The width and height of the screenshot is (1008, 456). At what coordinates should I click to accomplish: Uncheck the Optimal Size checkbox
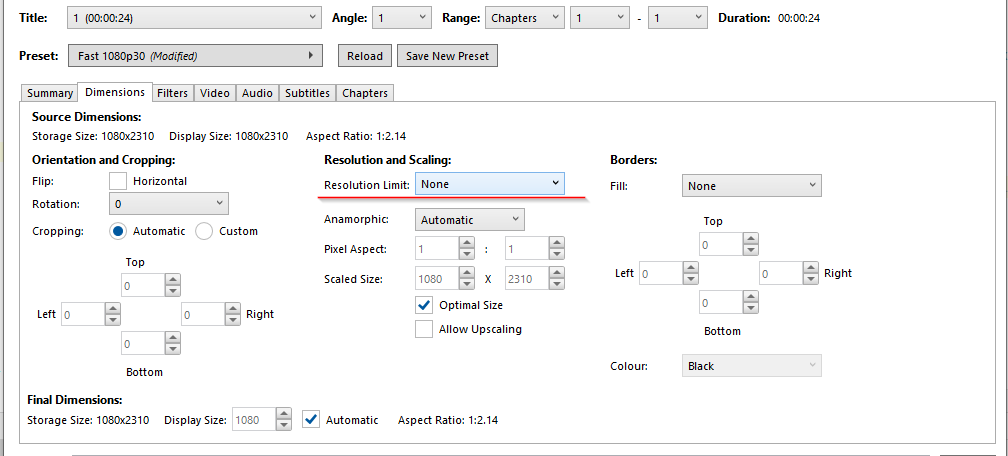[424, 305]
